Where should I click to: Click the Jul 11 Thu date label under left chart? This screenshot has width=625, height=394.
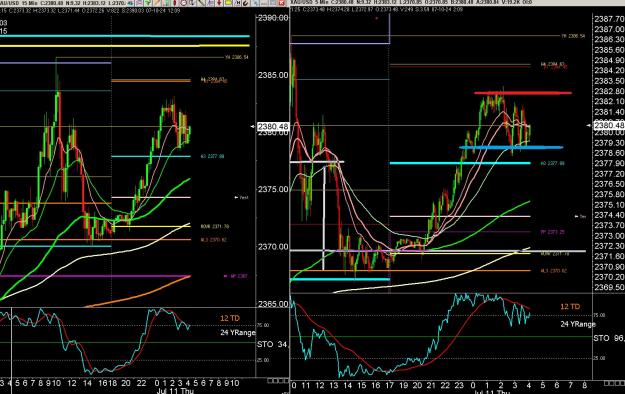pyautogui.click(x=175, y=391)
